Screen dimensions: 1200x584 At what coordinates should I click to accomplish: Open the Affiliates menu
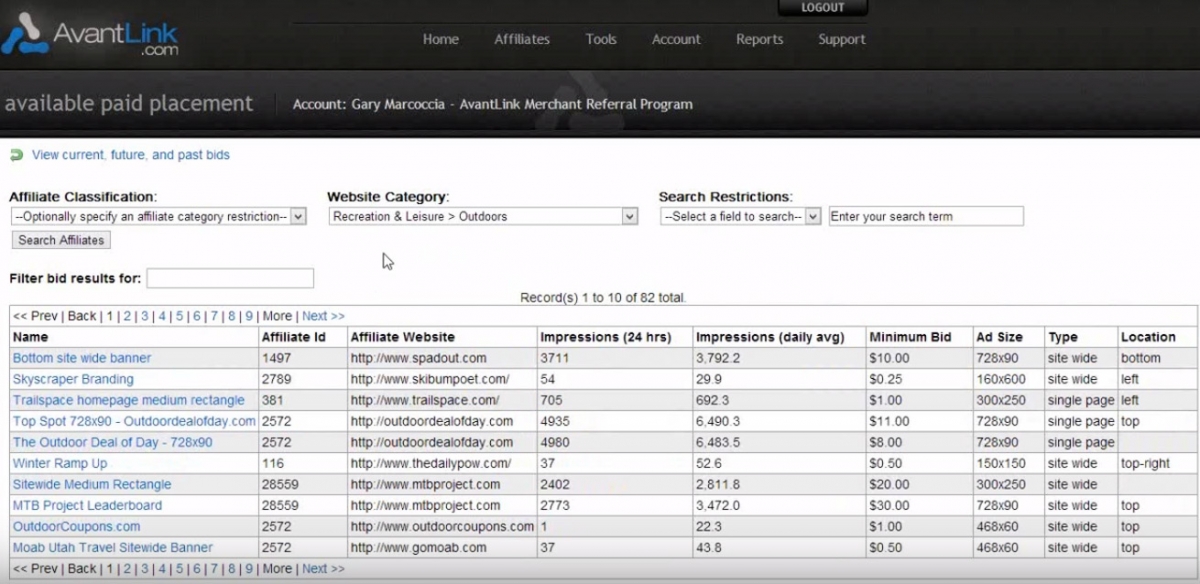(x=522, y=39)
